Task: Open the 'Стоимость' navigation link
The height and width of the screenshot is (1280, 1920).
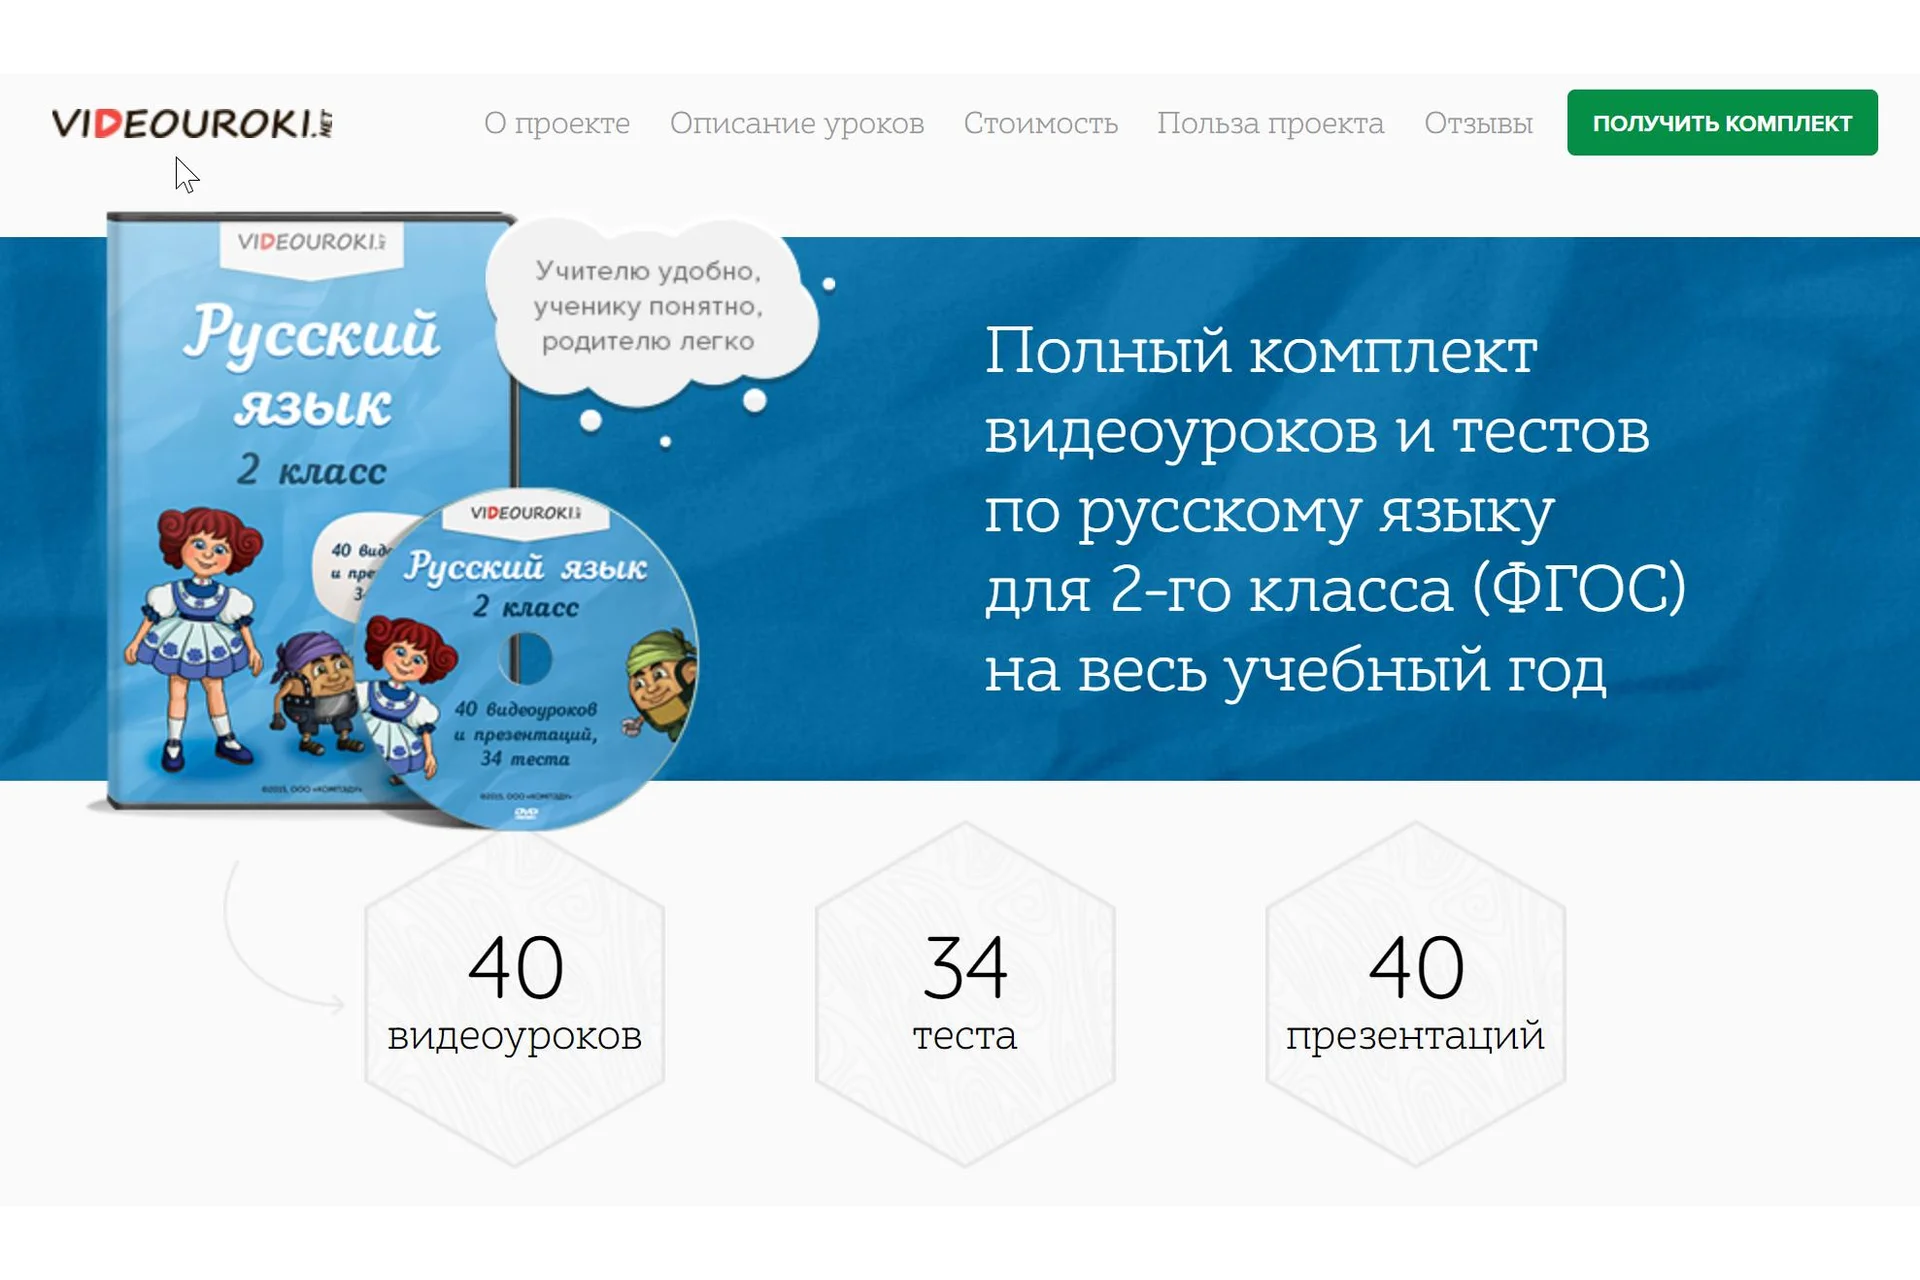Action: pyautogui.click(x=1040, y=123)
